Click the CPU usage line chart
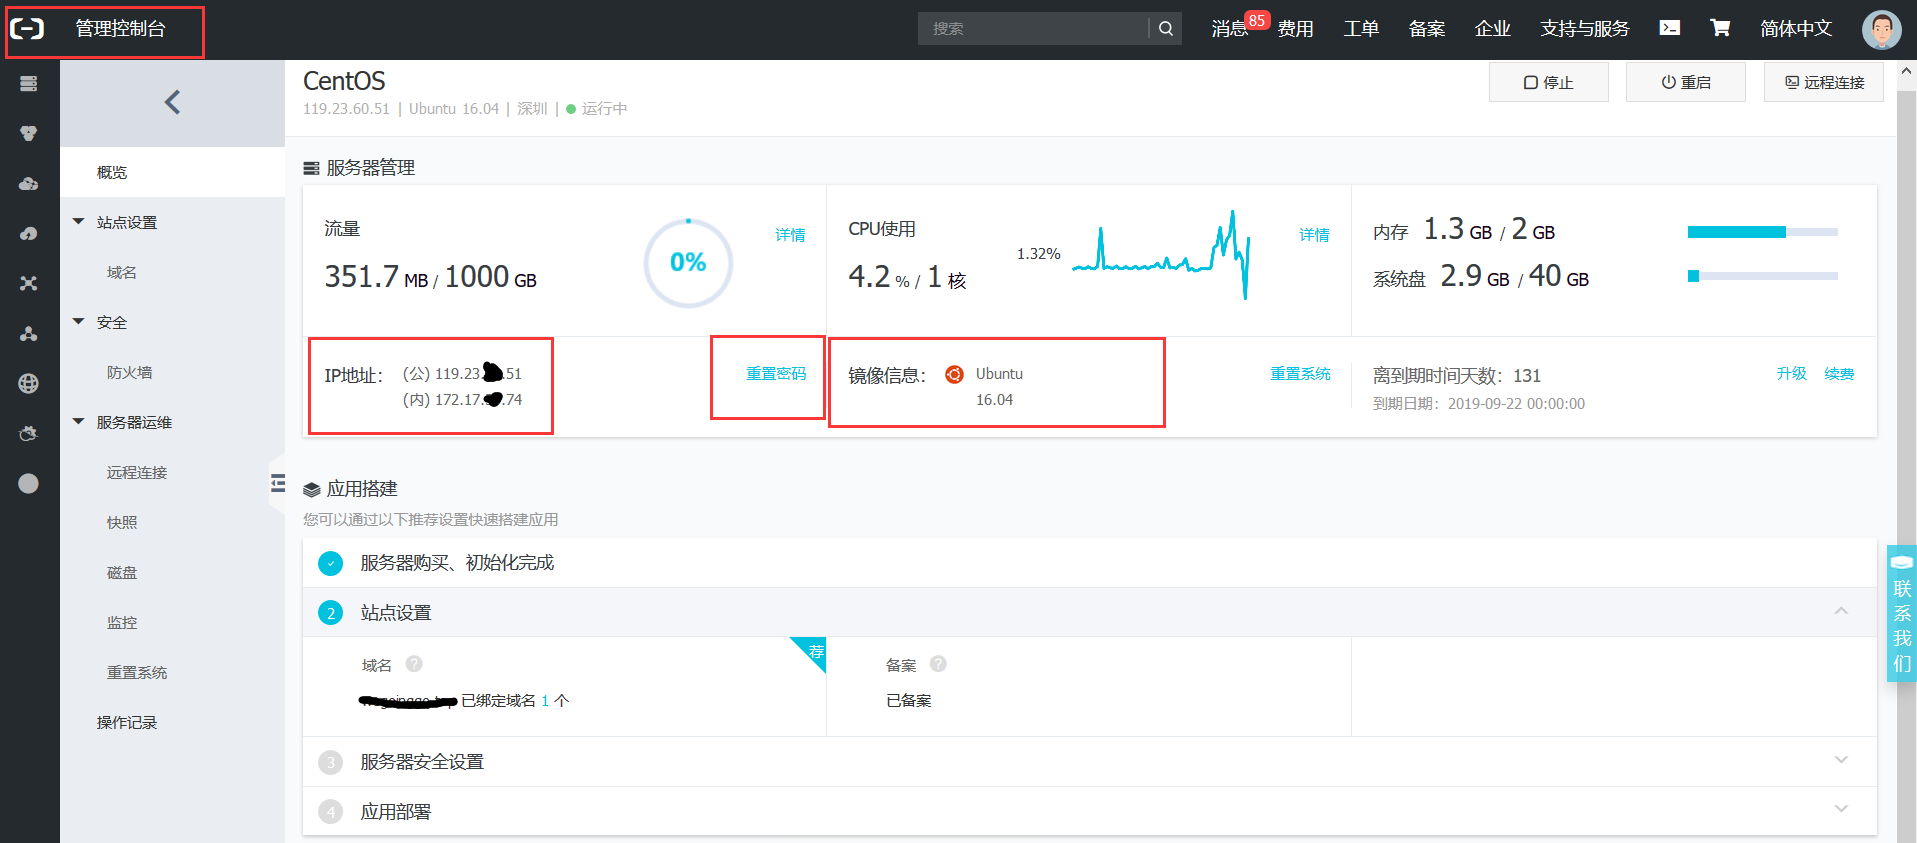The image size is (1917, 843). click(1161, 254)
